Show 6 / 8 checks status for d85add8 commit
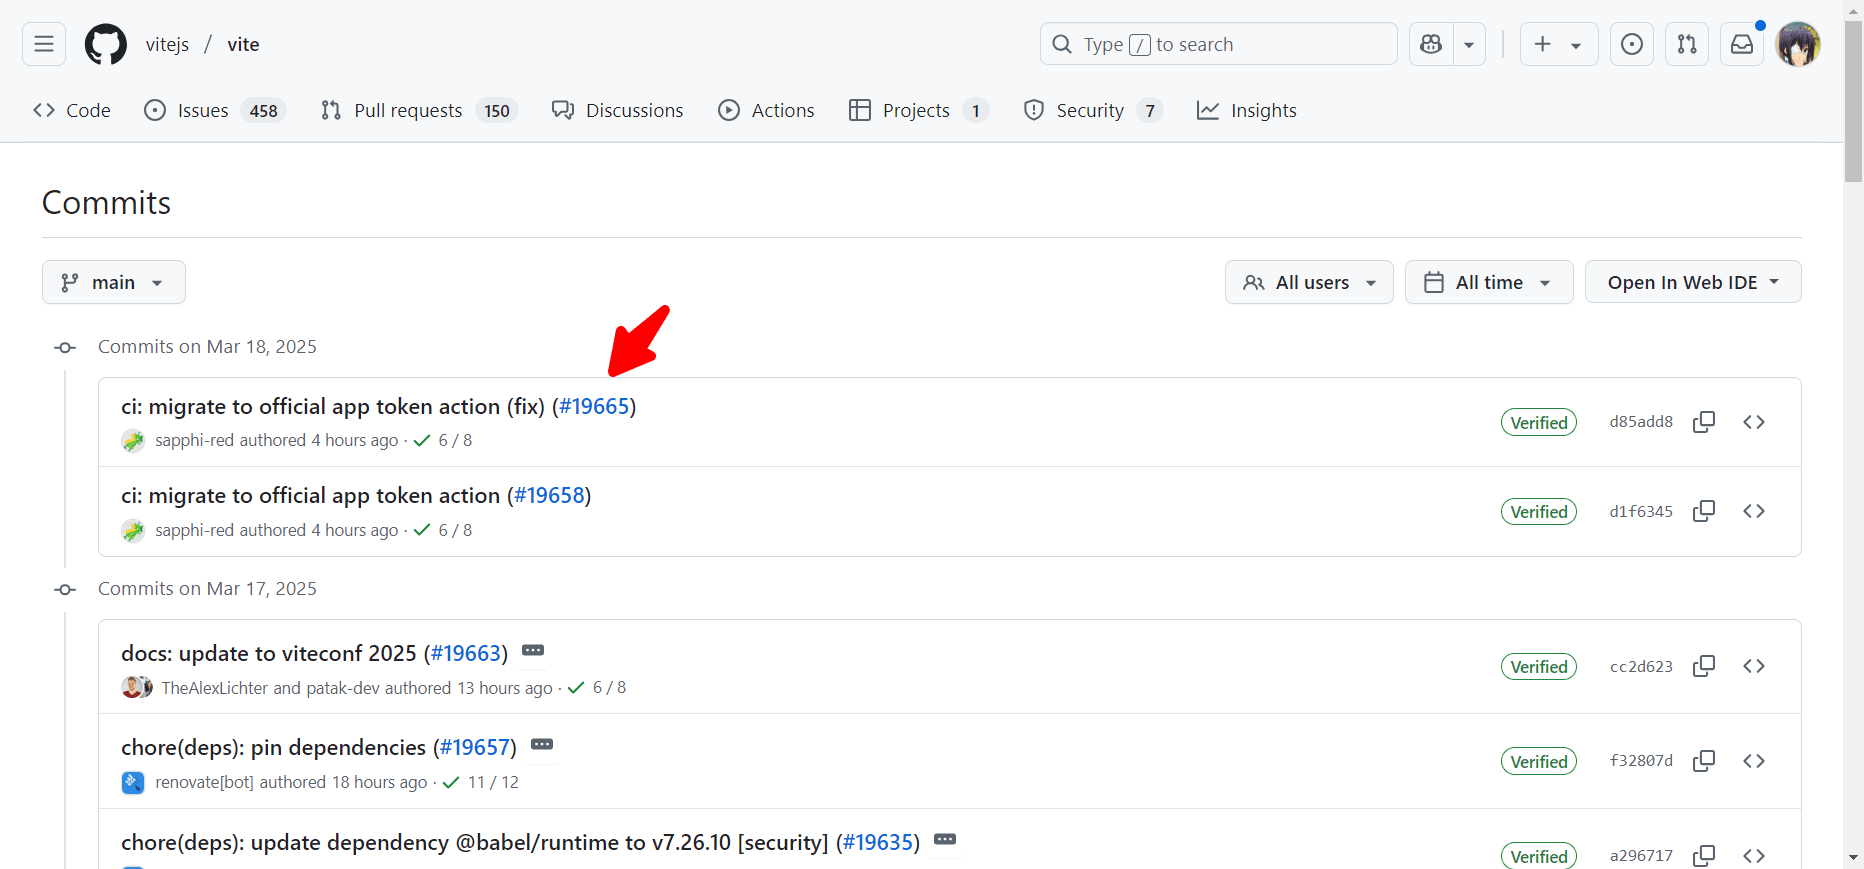 coord(443,440)
